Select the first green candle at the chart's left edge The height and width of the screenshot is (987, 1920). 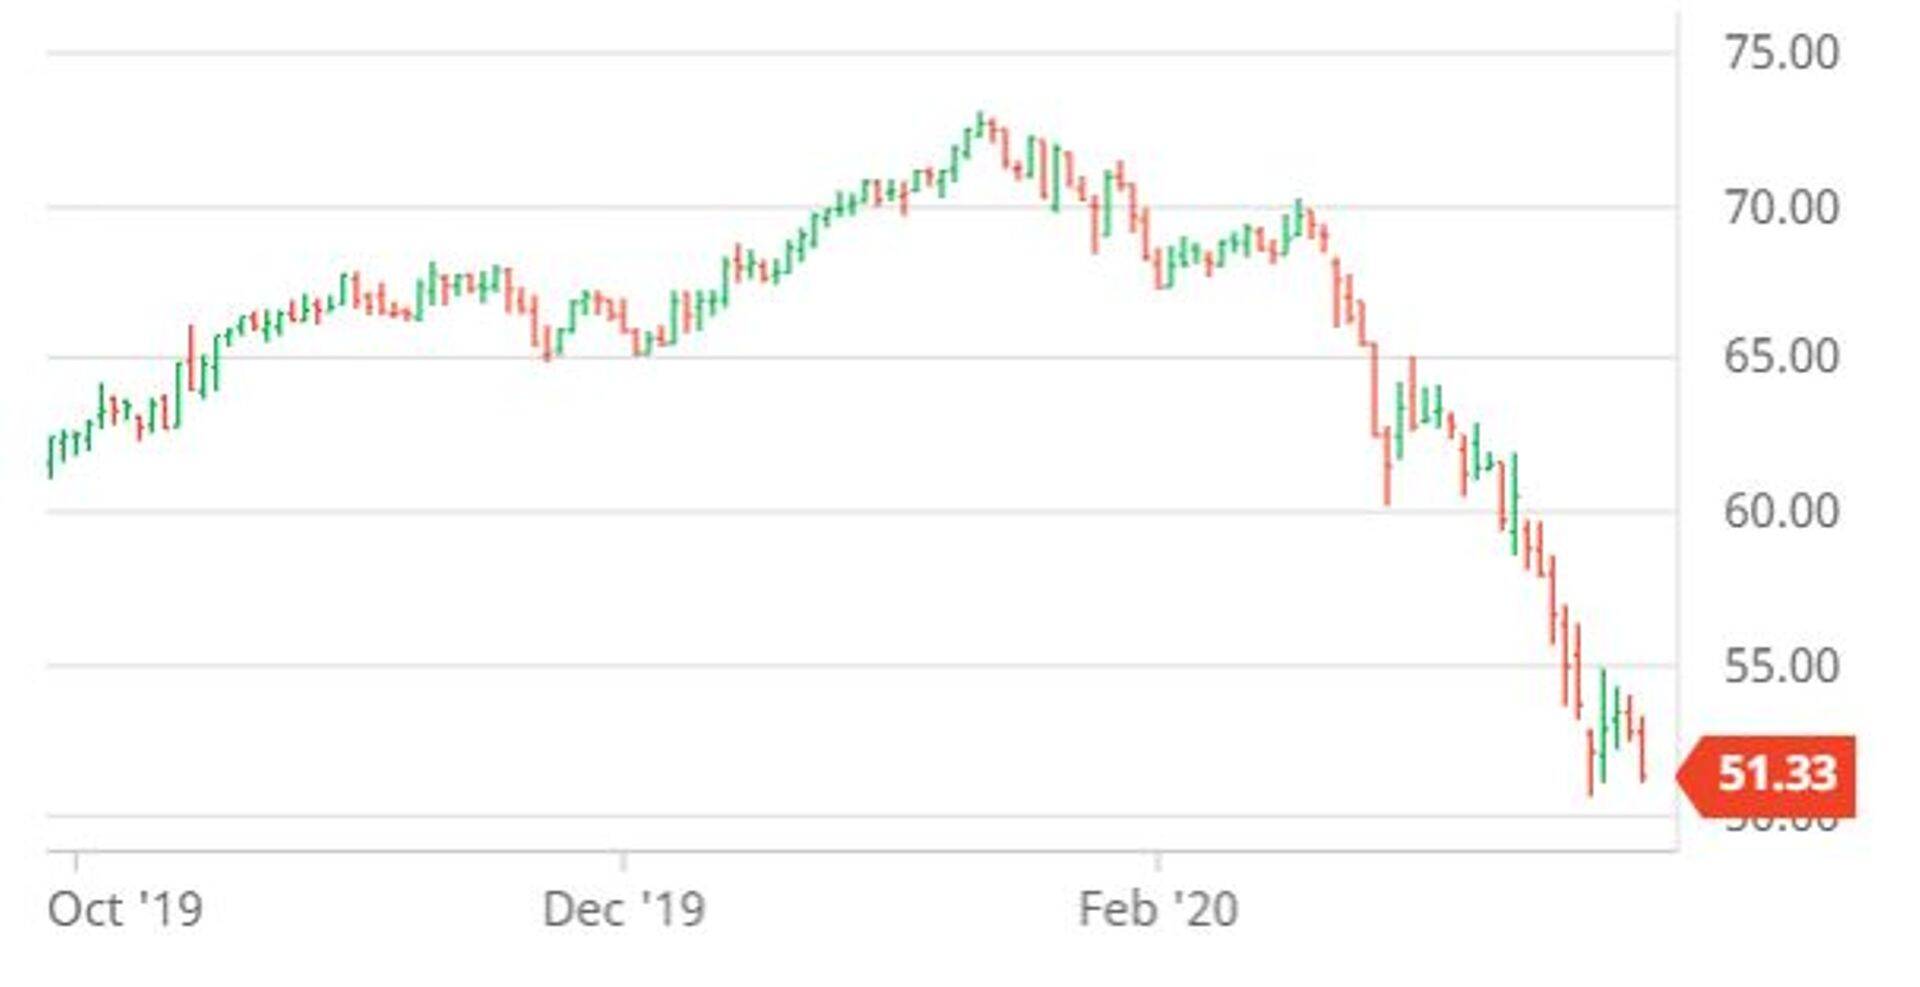[x=51, y=456]
